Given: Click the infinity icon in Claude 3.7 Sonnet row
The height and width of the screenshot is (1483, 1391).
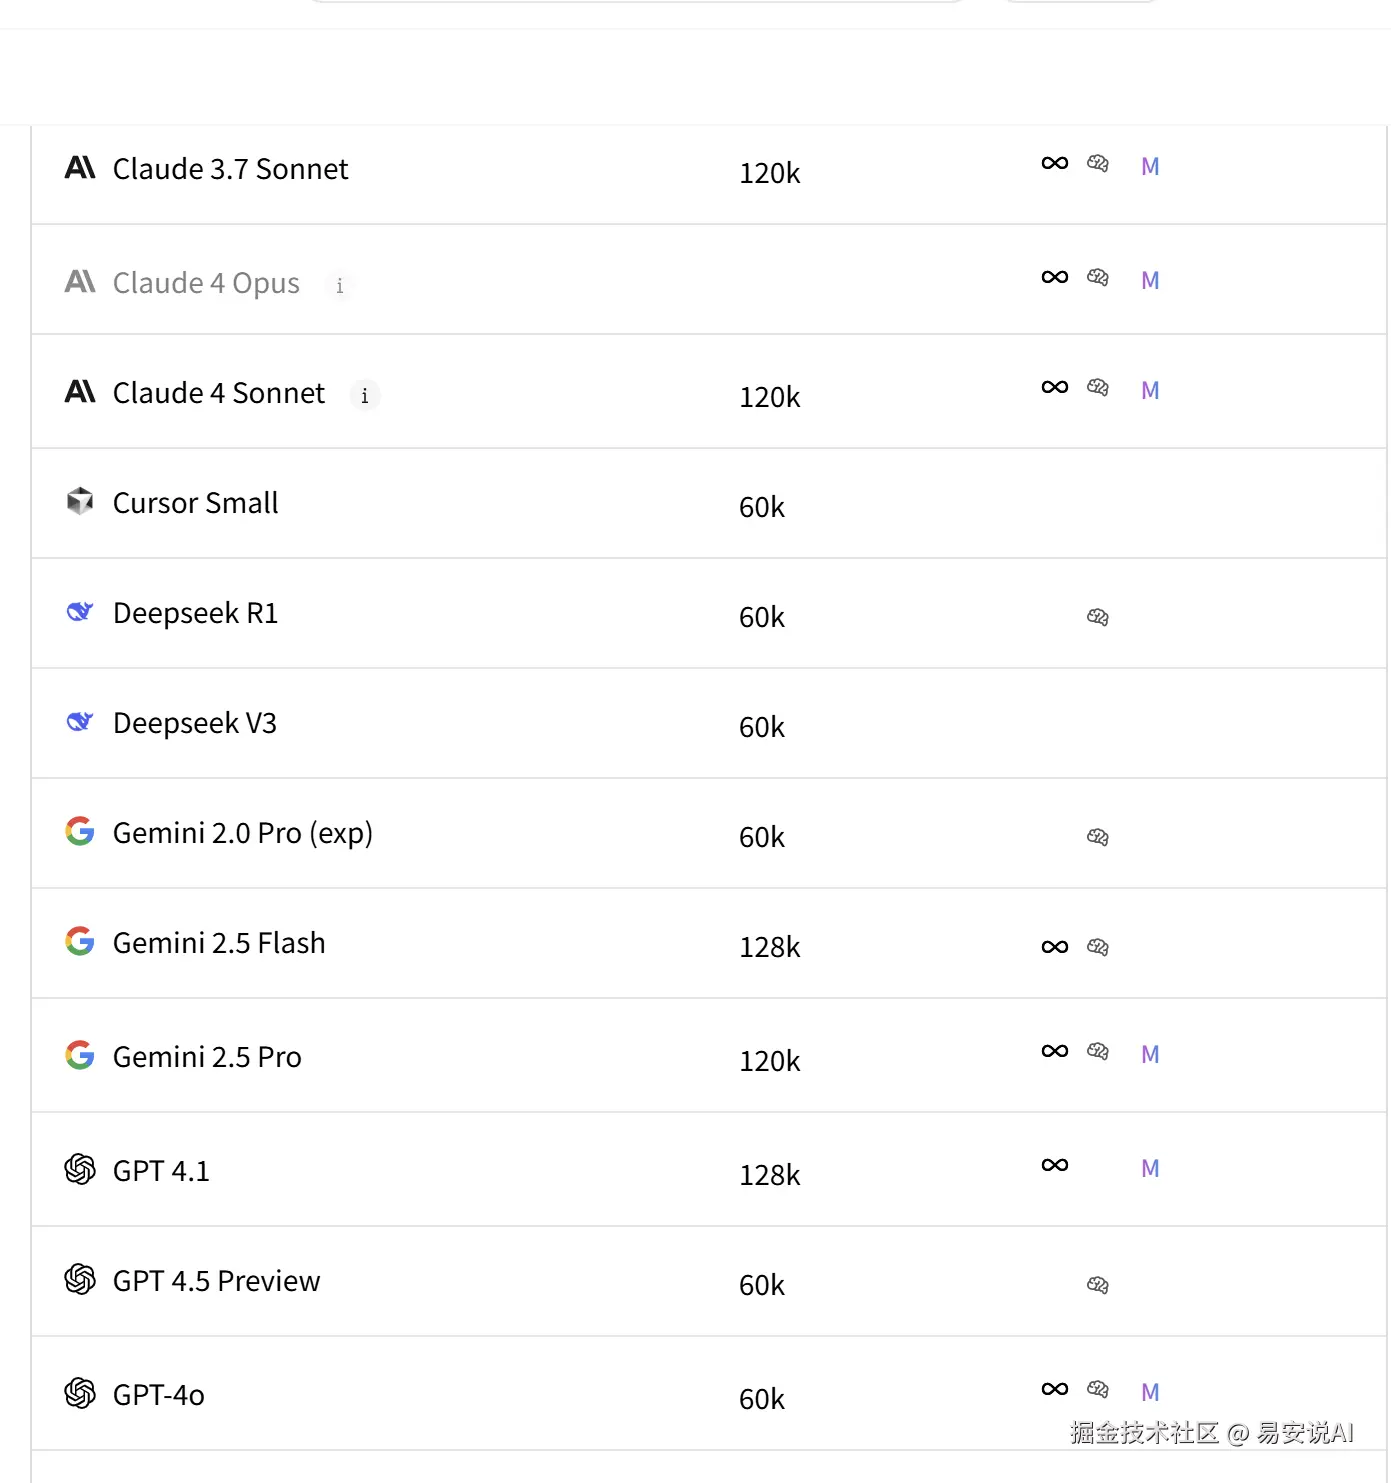Looking at the screenshot, I should [1055, 163].
